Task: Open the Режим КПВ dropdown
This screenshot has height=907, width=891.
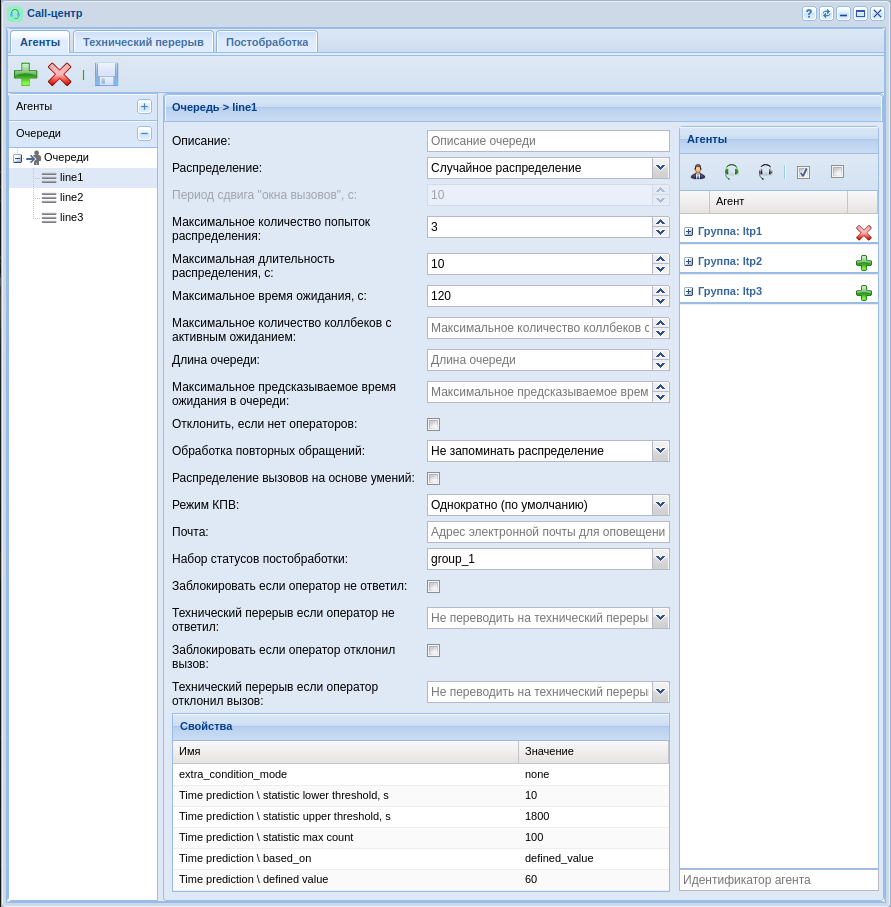Action: tap(660, 505)
